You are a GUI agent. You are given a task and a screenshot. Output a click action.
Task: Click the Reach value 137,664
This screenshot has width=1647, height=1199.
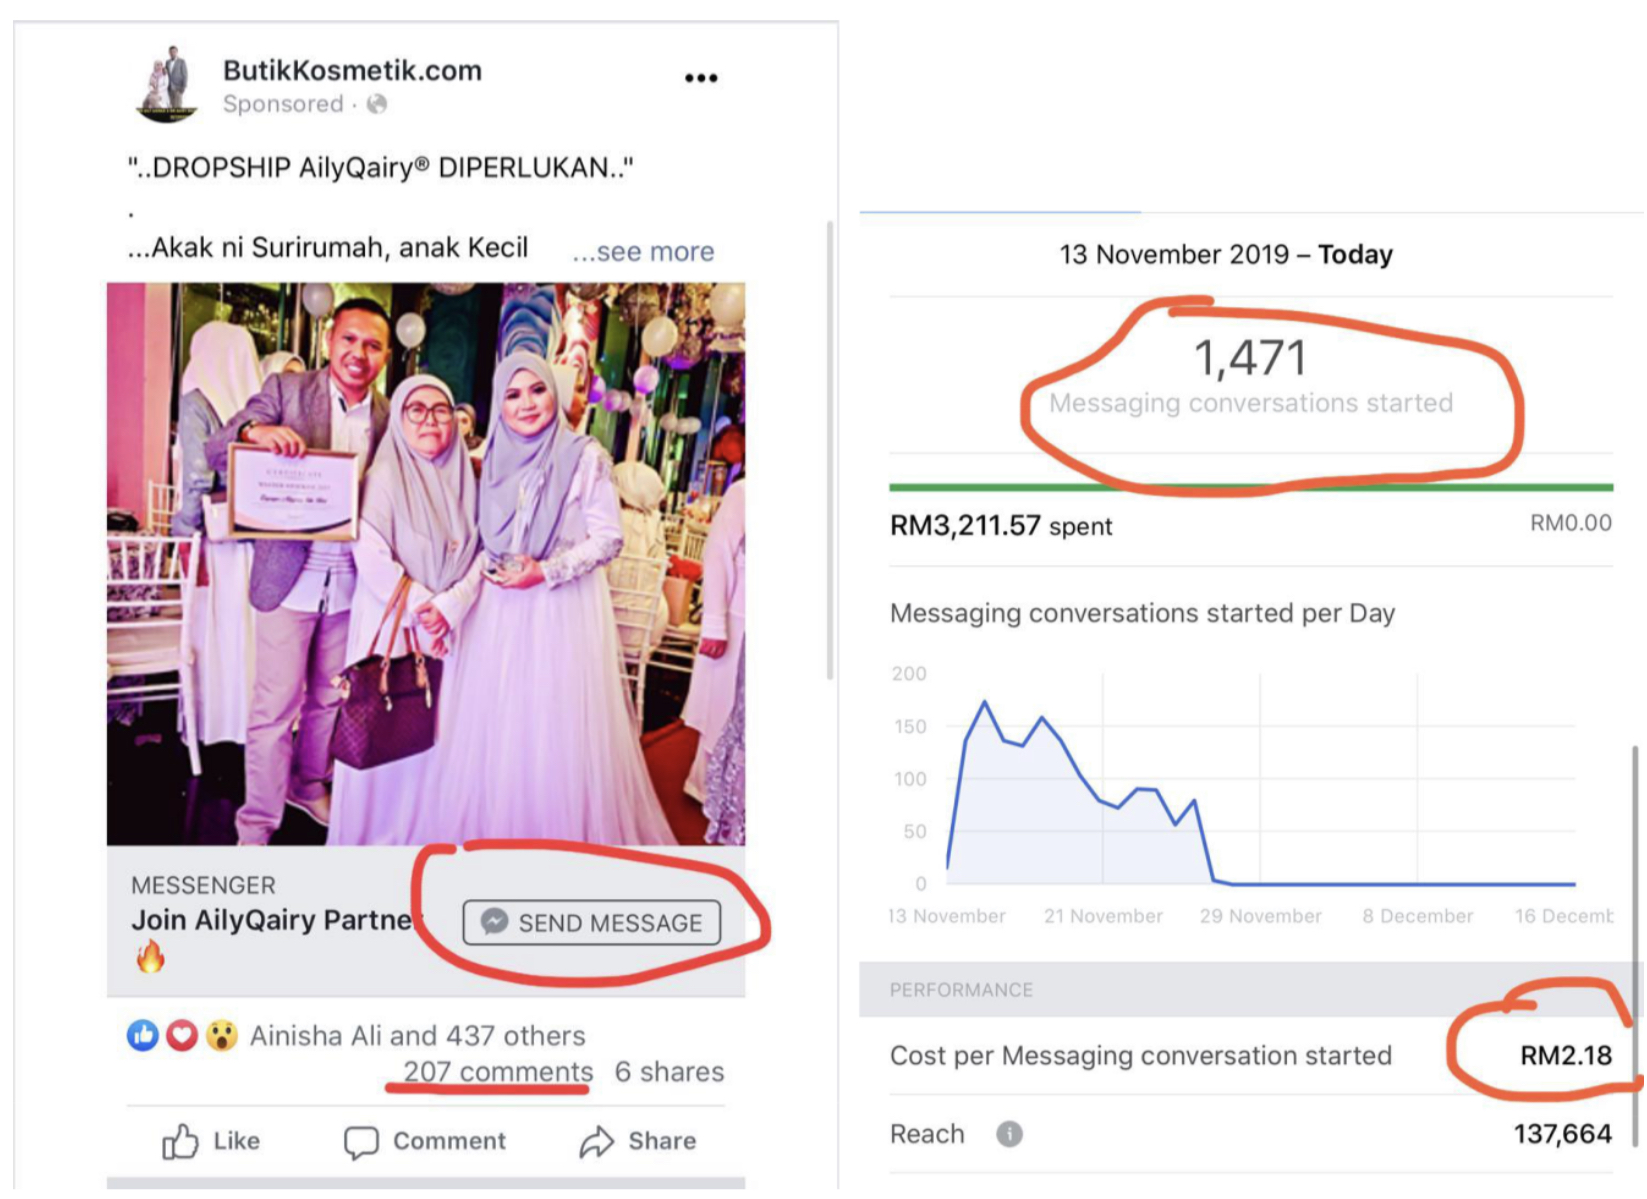click(1562, 1134)
